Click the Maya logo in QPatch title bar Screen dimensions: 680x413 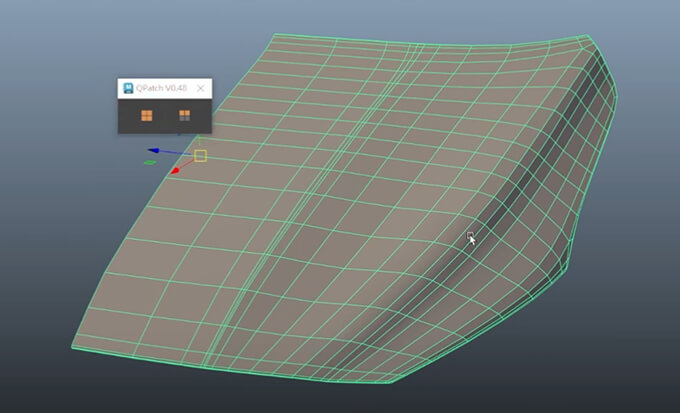[128, 88]
